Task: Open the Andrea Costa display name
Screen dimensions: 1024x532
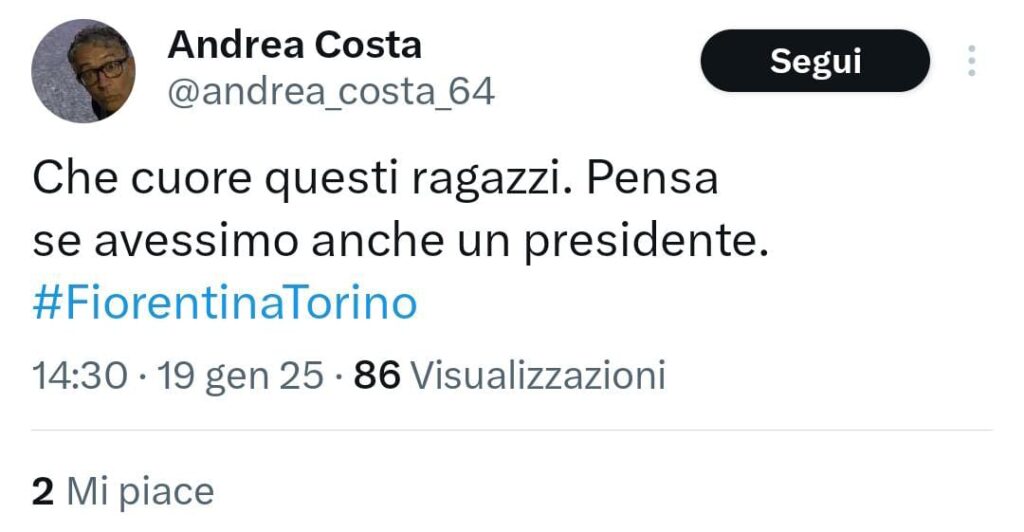Action: [294, 44]
